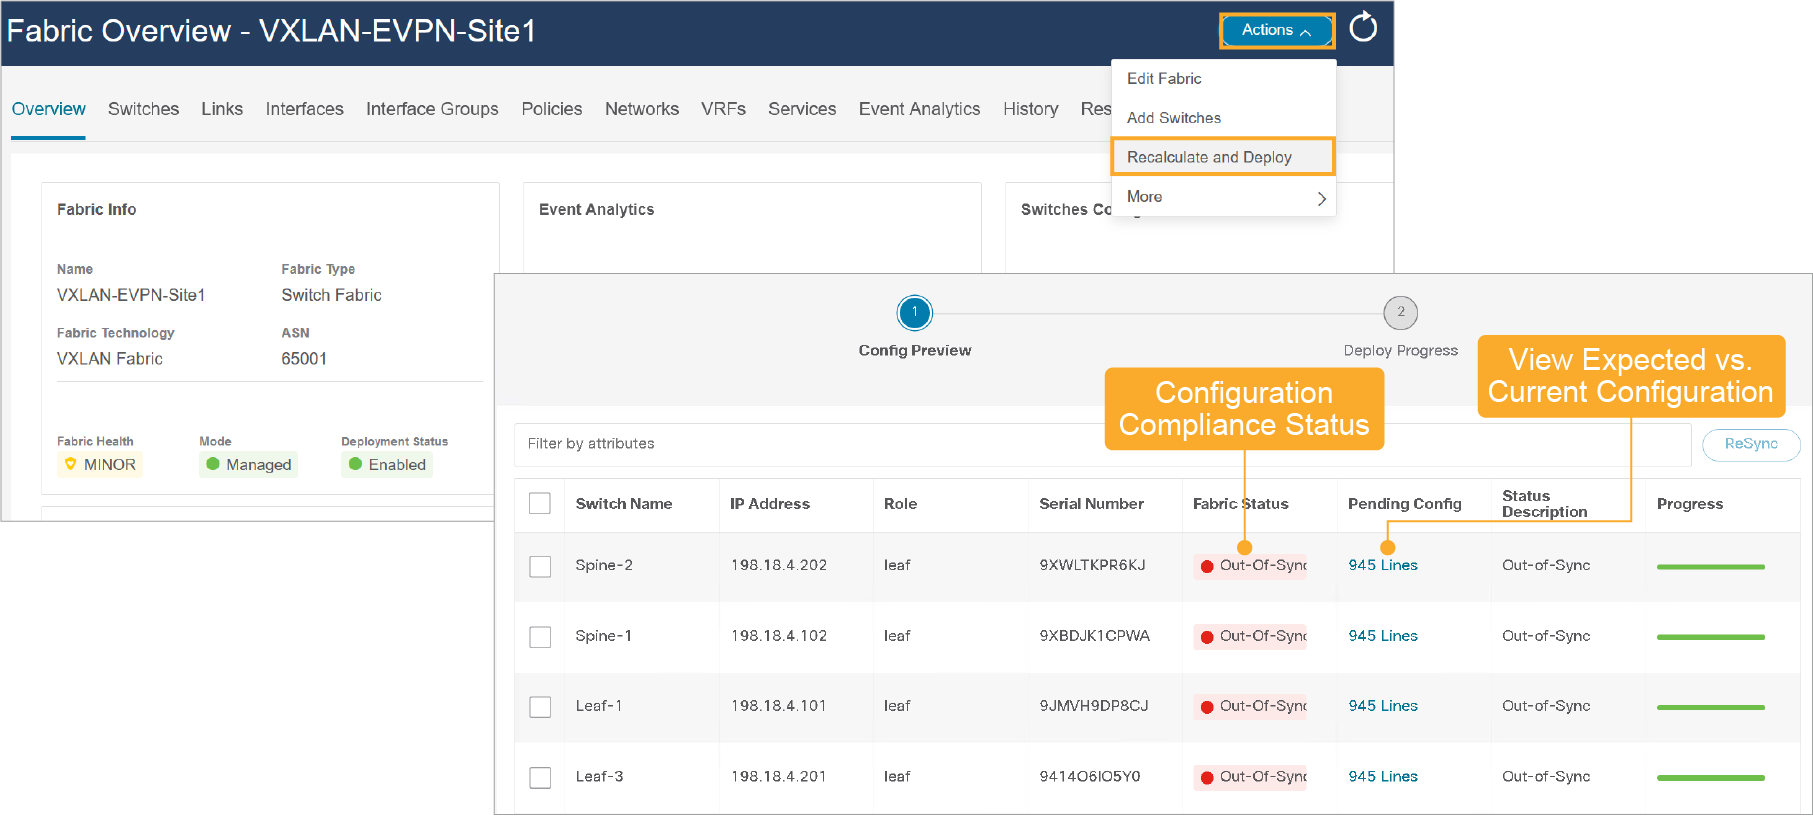Screen dimensions: 1813x816
Task: Click Out-Of-Sync red status for Spine-2
Action: tap(1250, 565)
